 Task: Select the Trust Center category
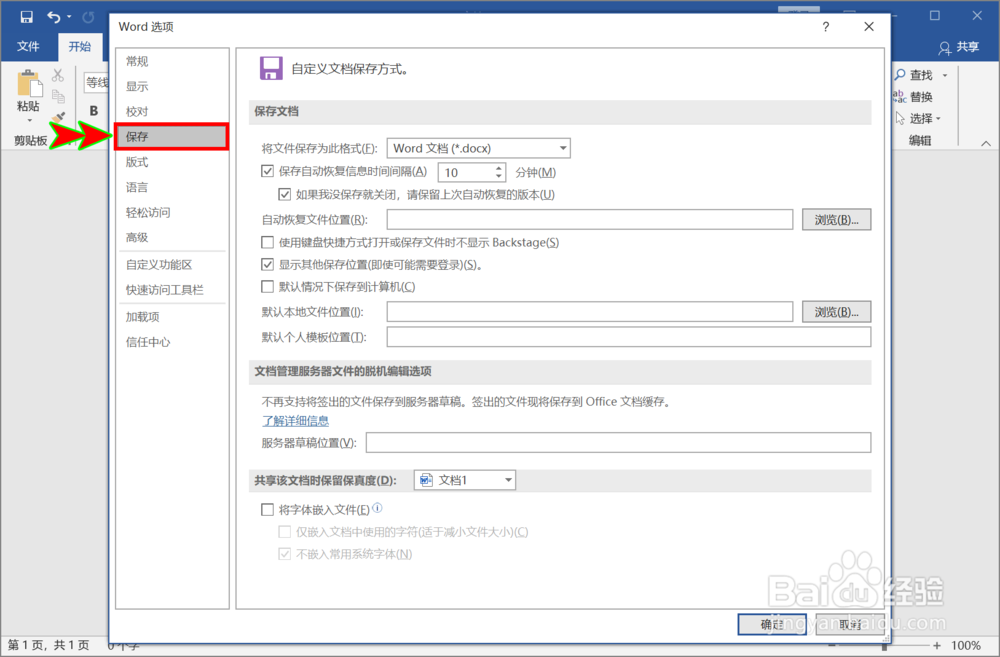click(x=172, y=342)
